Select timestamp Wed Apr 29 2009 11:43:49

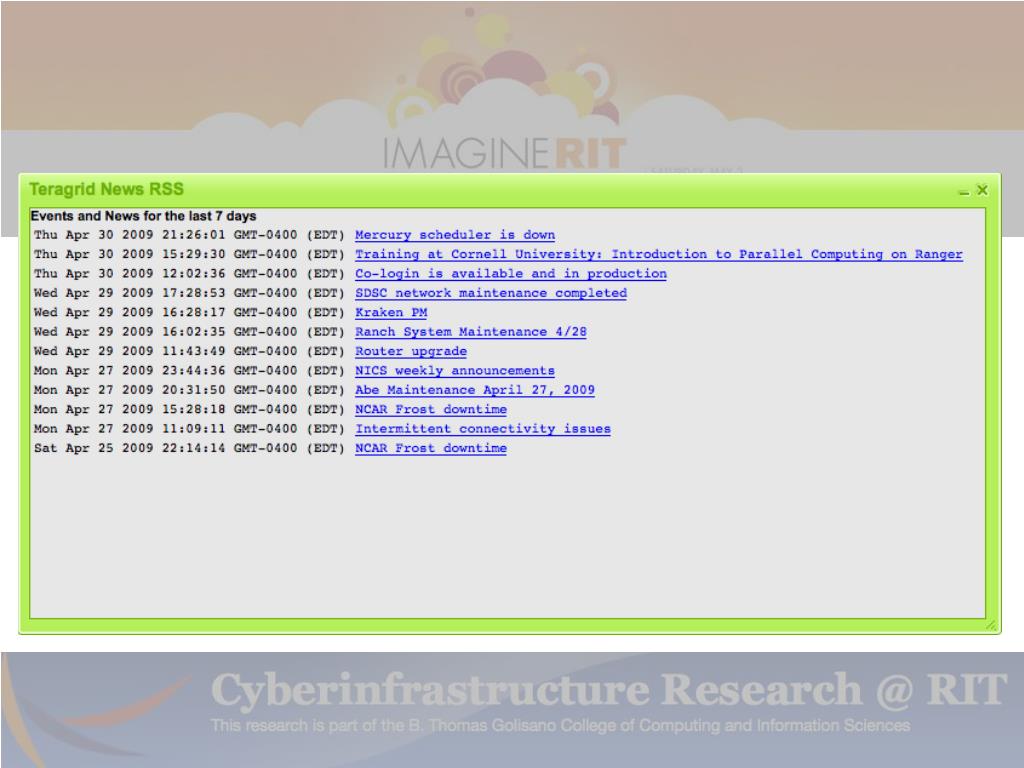pos(189,352)
